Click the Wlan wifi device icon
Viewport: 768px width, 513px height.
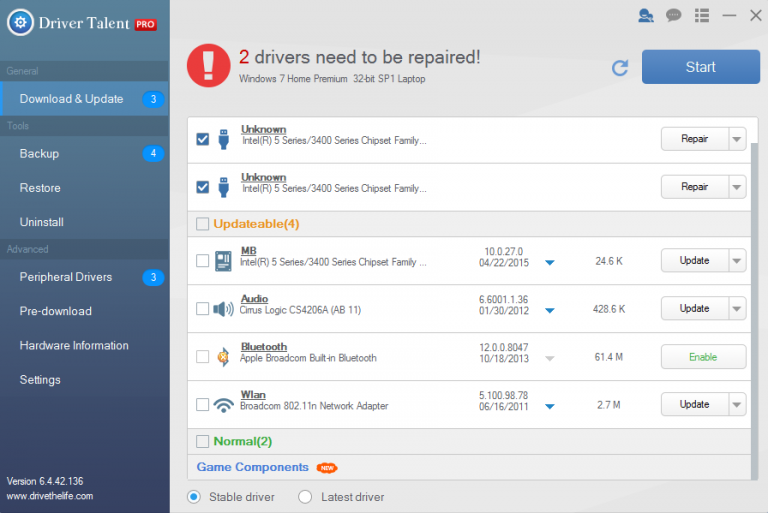[223, 405]
